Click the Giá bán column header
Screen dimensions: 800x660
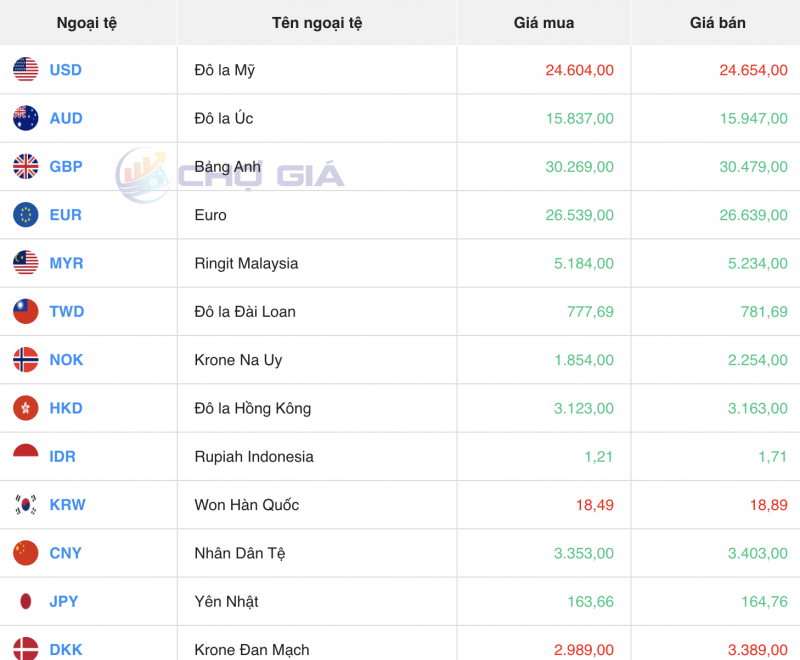717,23
